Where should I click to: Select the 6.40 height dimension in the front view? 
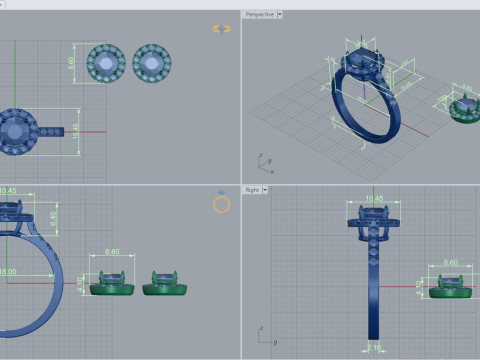(53, 219)
